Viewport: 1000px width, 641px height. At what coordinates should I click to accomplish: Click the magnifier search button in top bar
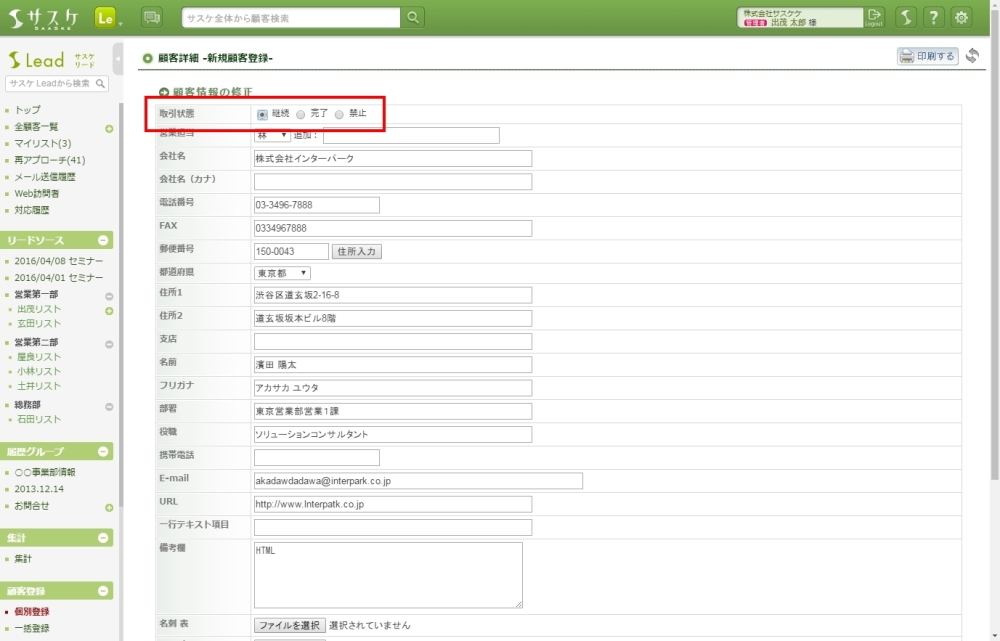tap(413, 17)
